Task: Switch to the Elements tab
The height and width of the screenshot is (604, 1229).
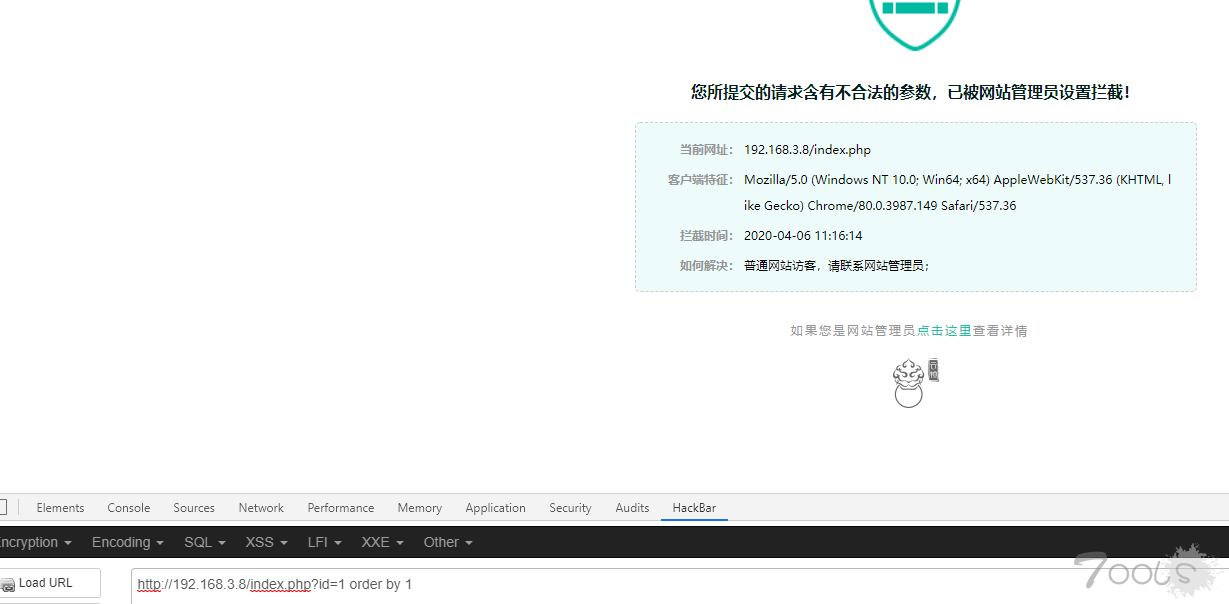Action: [x=60, y=508]
